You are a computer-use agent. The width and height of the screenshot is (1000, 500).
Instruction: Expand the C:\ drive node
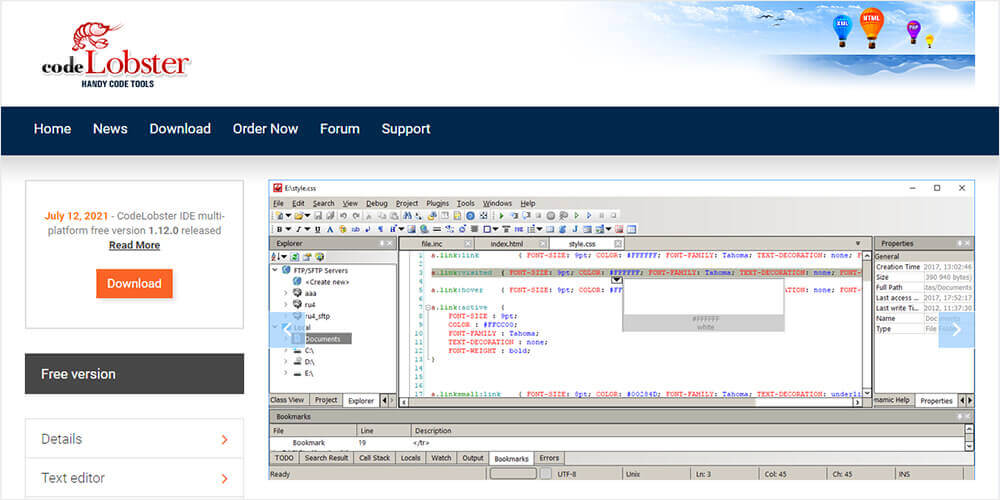click(x=285, y=351)
